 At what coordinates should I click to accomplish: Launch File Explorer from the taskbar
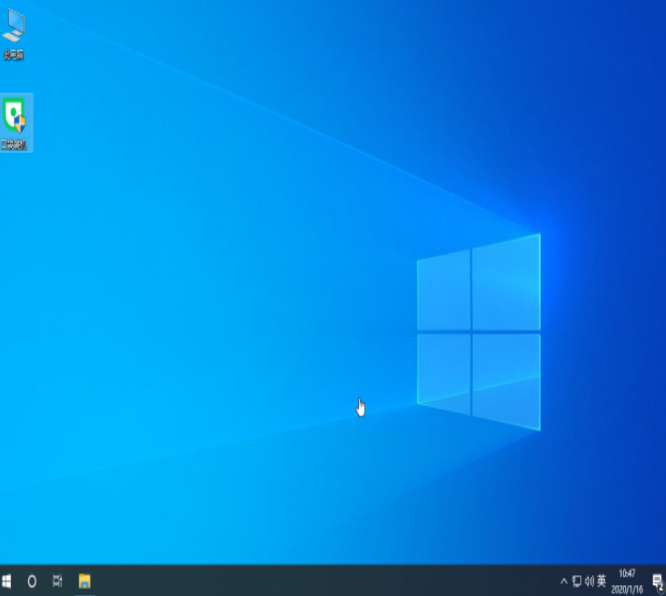85,581
